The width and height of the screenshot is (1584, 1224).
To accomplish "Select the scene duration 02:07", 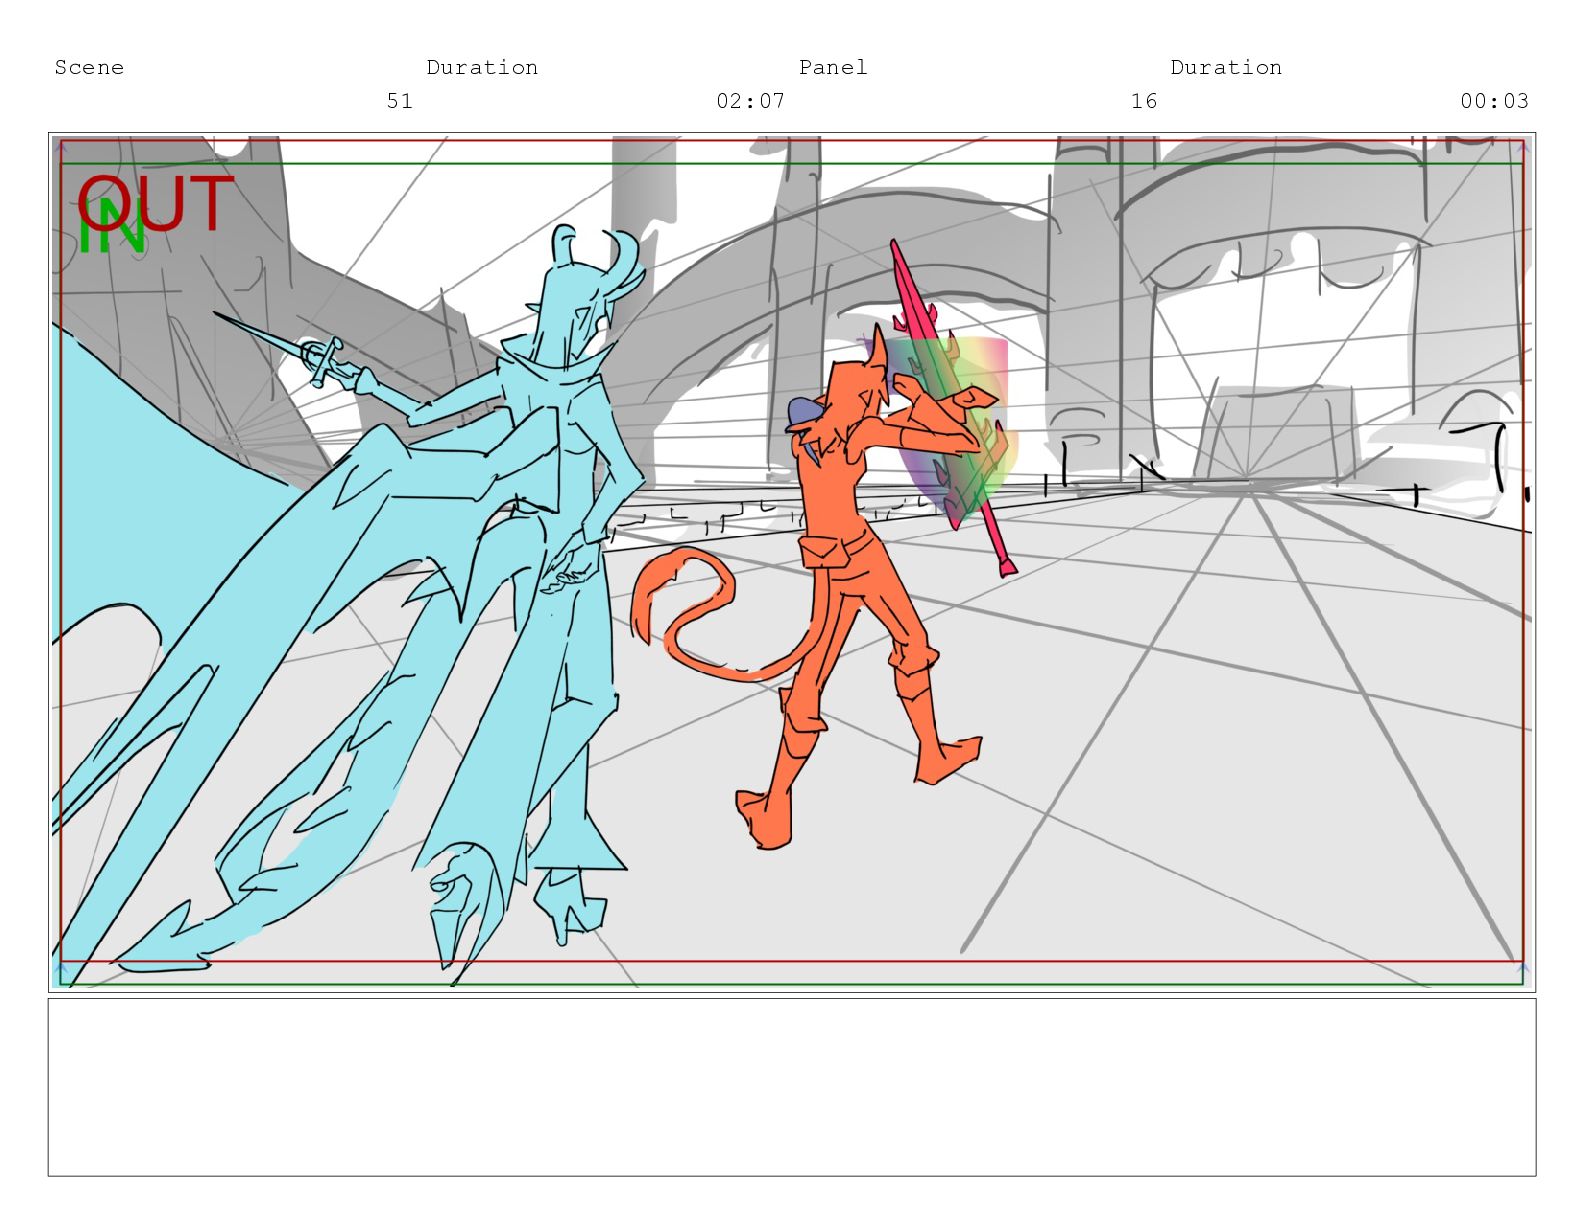I will [751, 101].
